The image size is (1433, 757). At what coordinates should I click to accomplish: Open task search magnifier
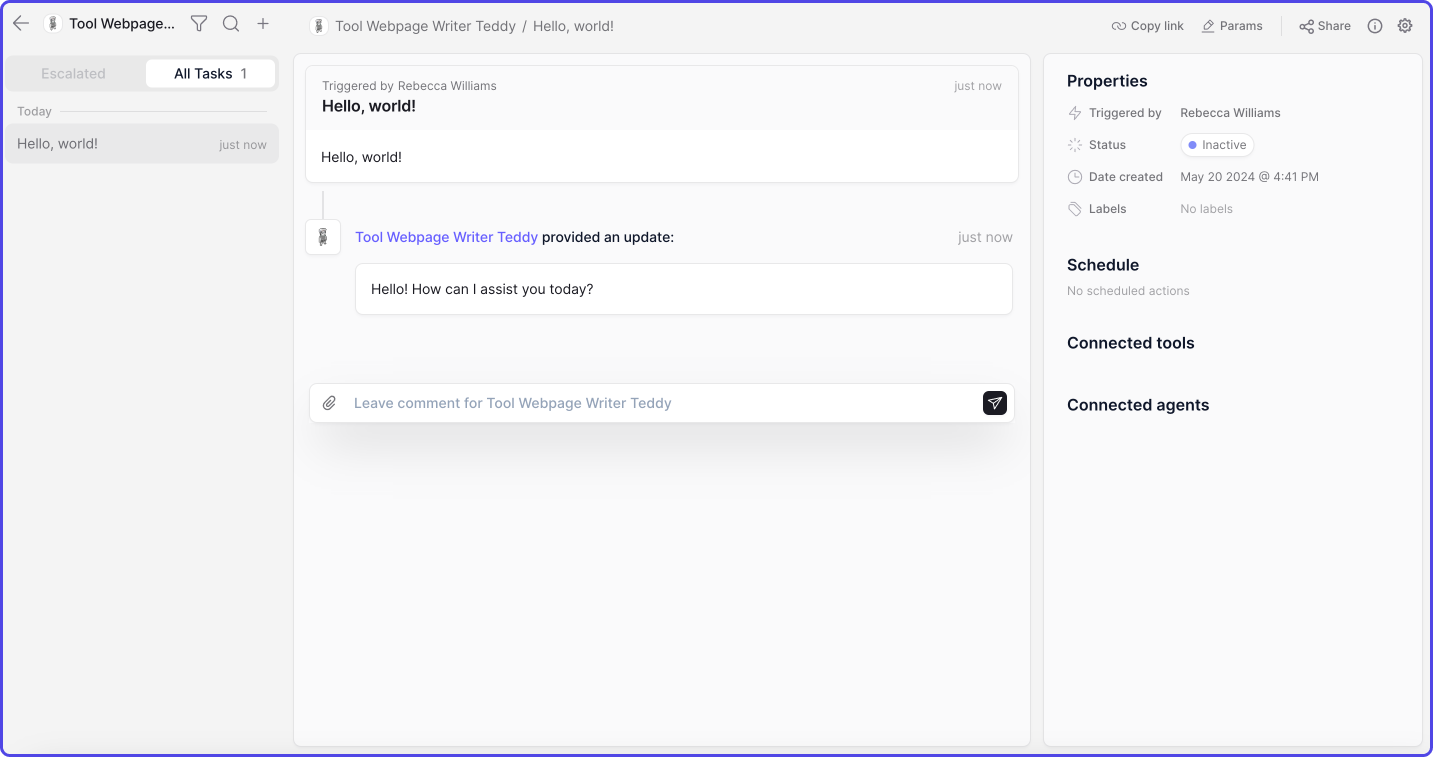pos(231,24)
